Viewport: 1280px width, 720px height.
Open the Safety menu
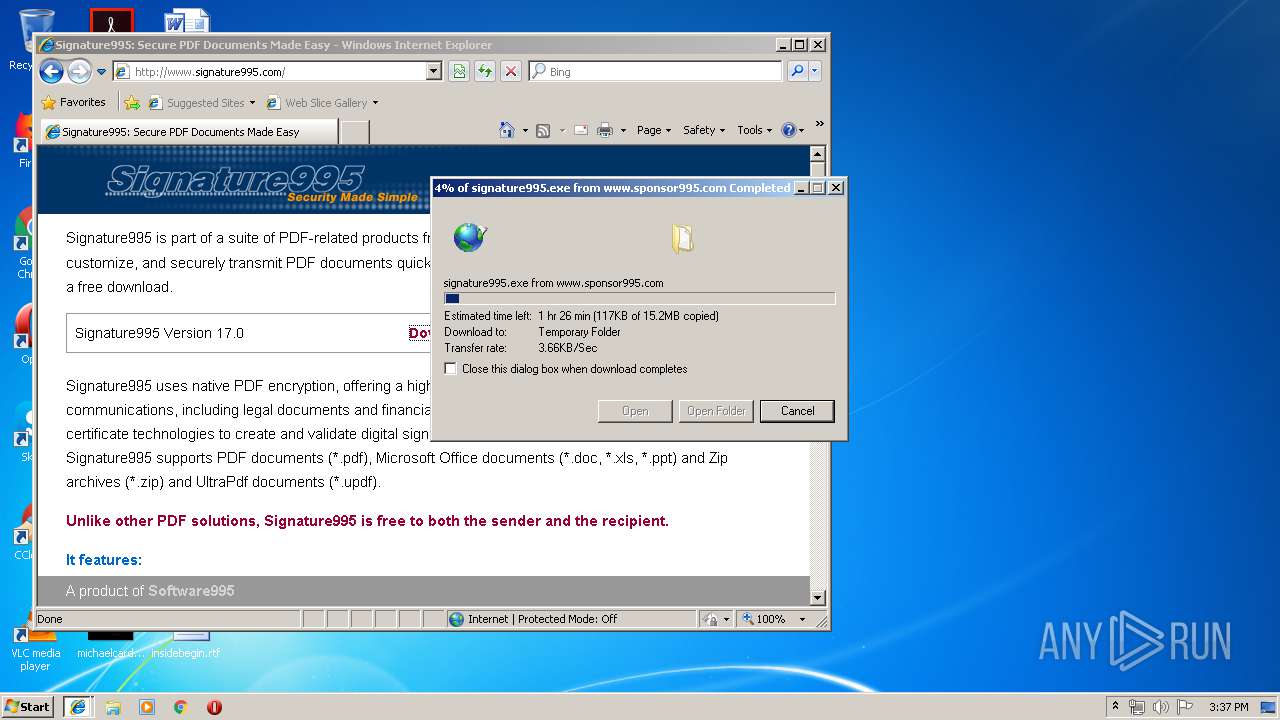click(704, 130)
